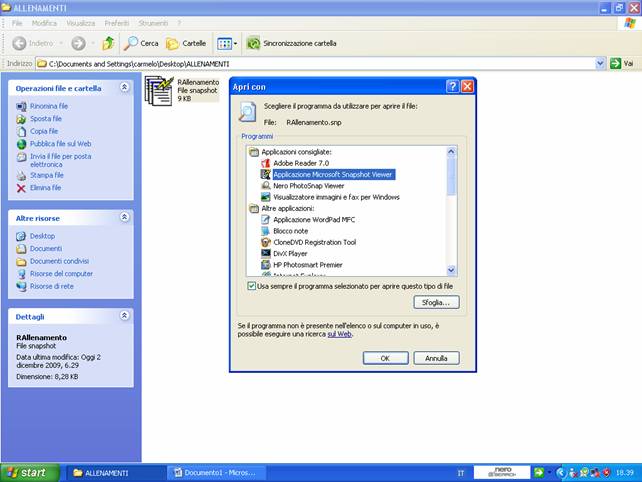
Task: Click the sul Web link
Action: click(x=339, y=334)
